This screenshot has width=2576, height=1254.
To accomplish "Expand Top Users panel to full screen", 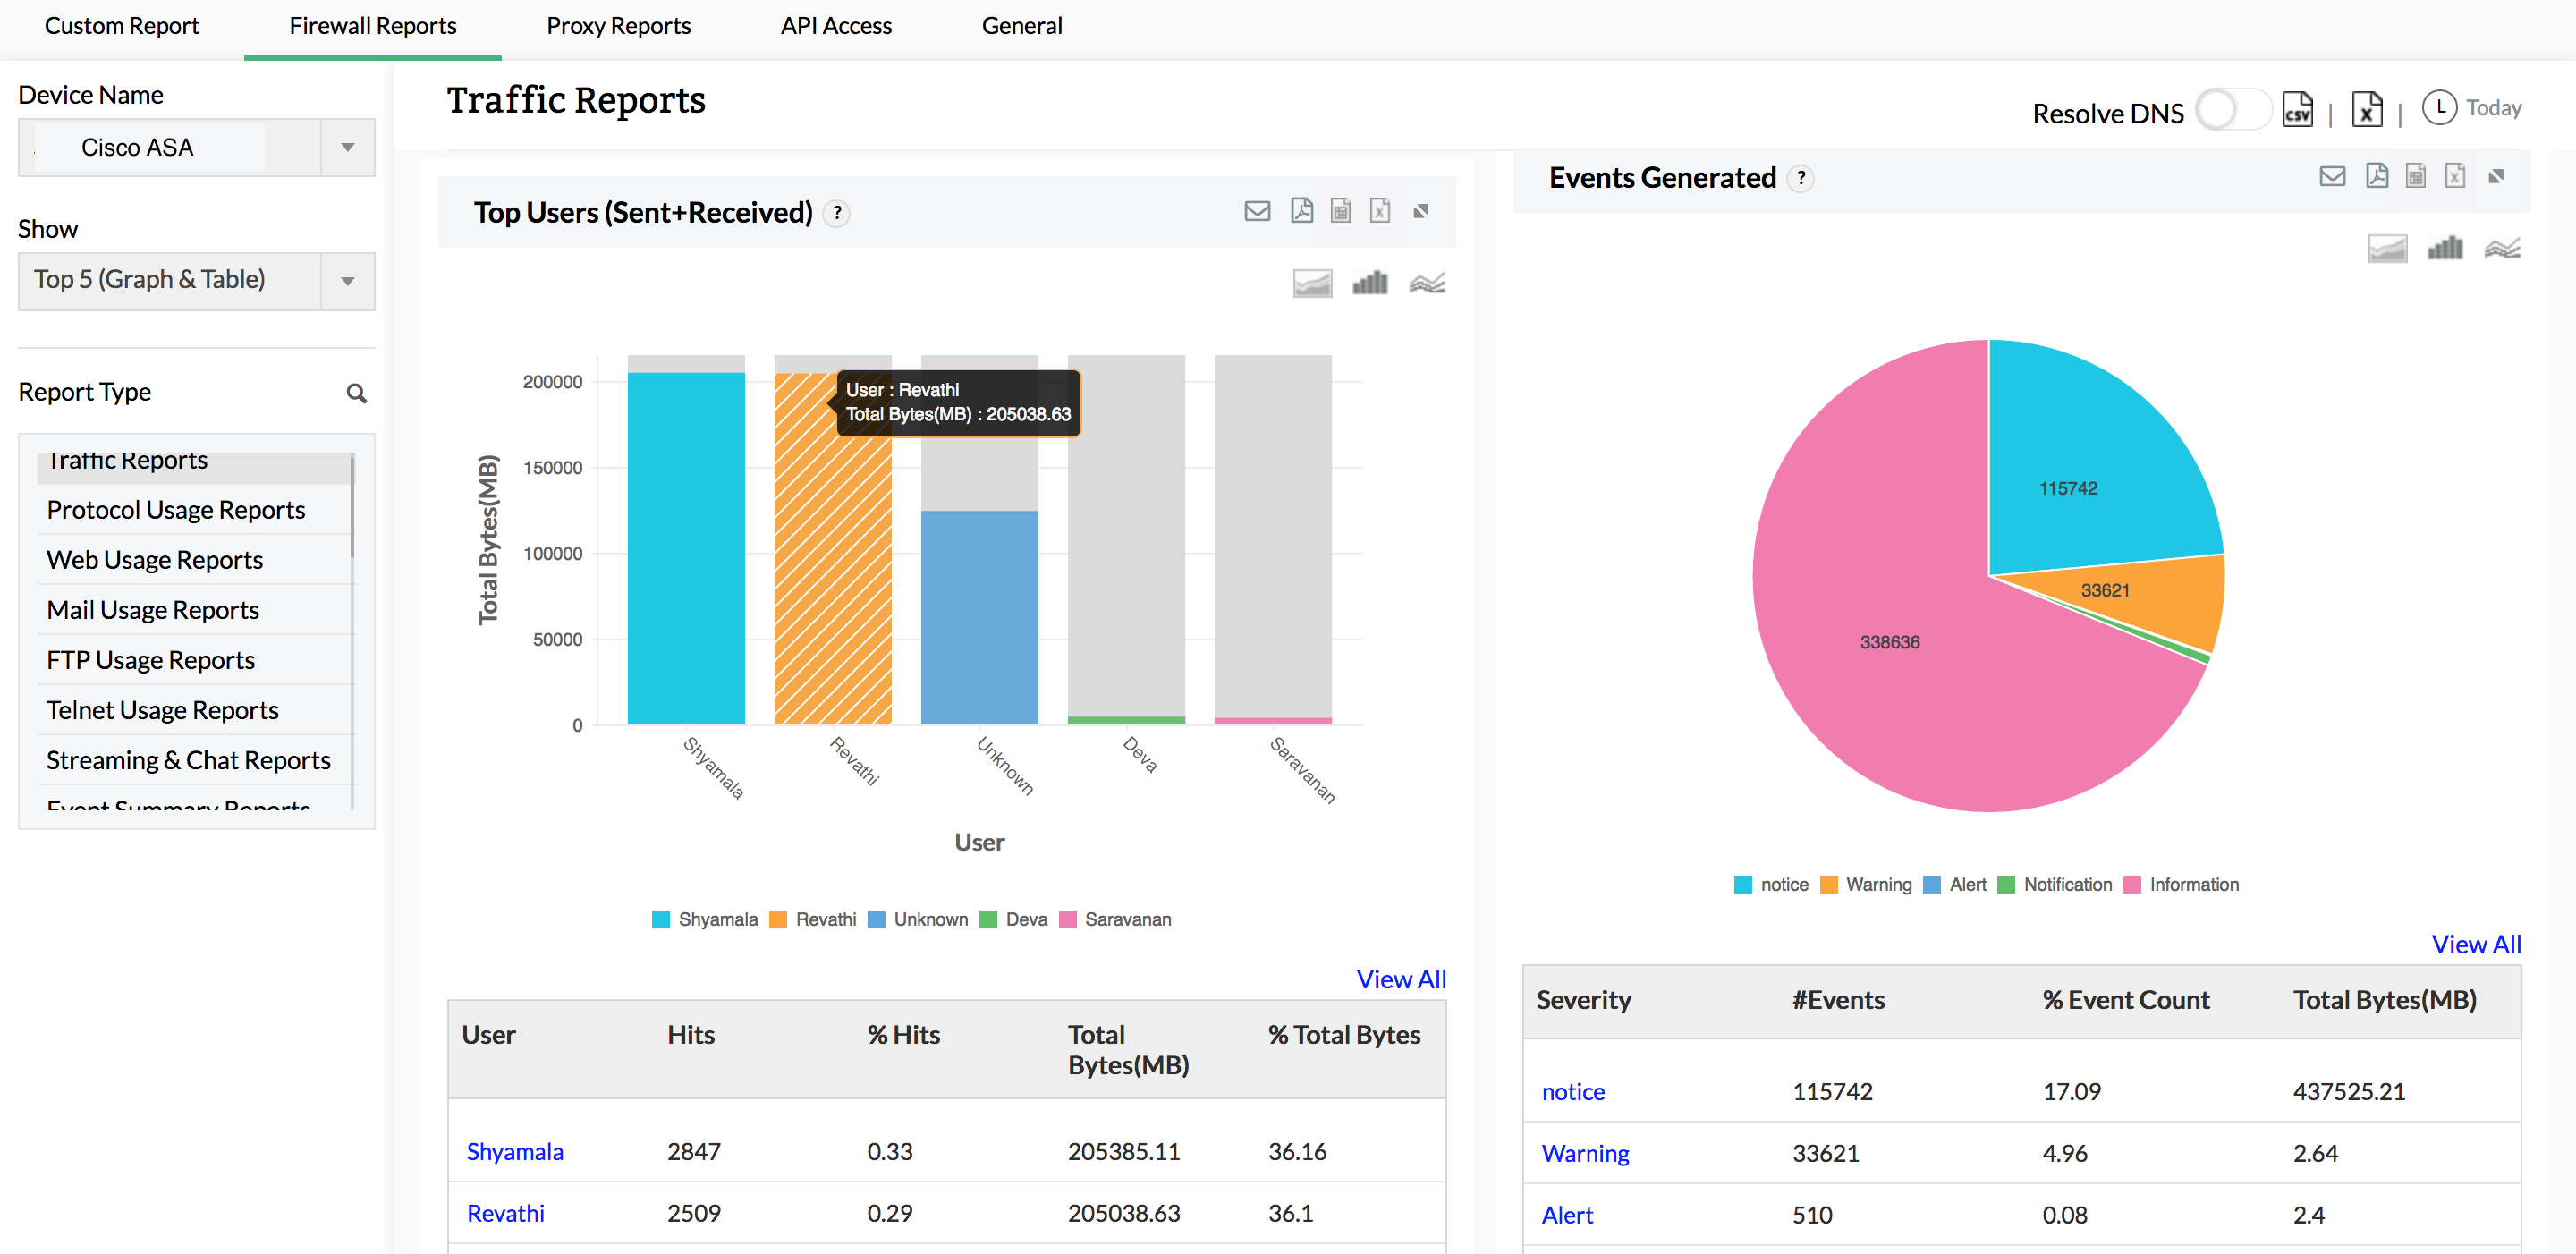I will (x=1421, y=211).
